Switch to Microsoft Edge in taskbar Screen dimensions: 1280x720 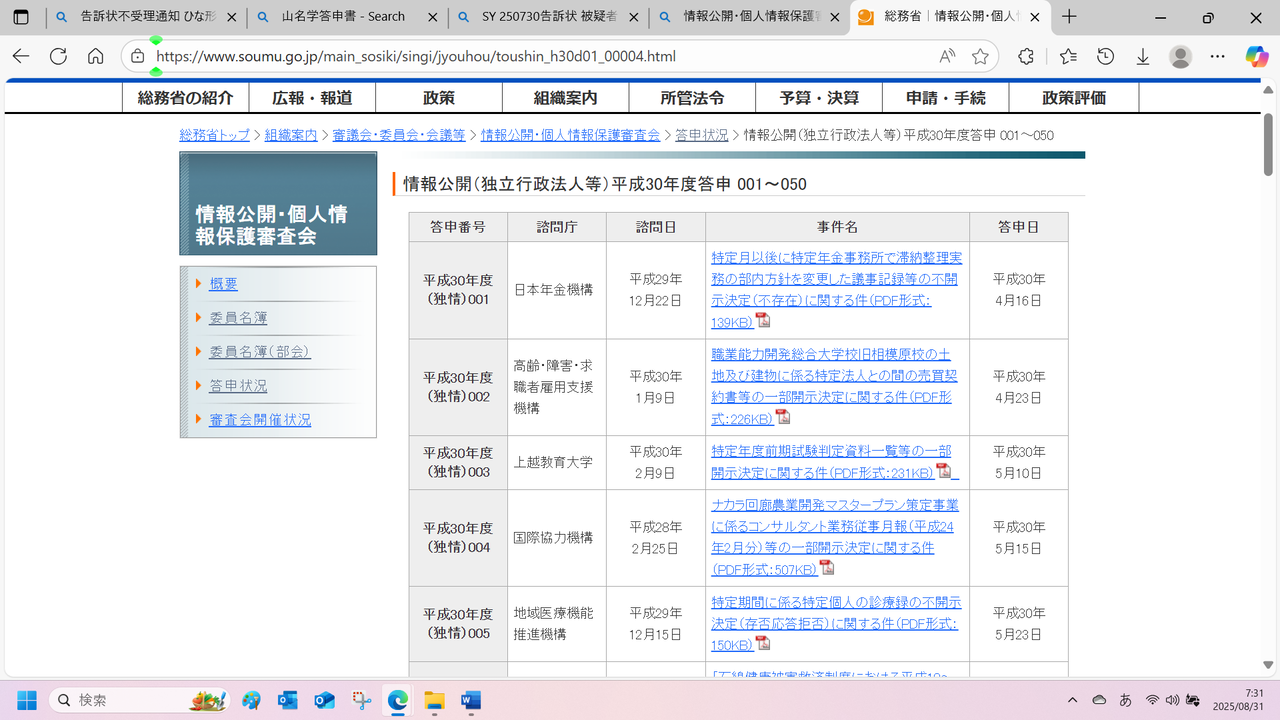point(397,700)
